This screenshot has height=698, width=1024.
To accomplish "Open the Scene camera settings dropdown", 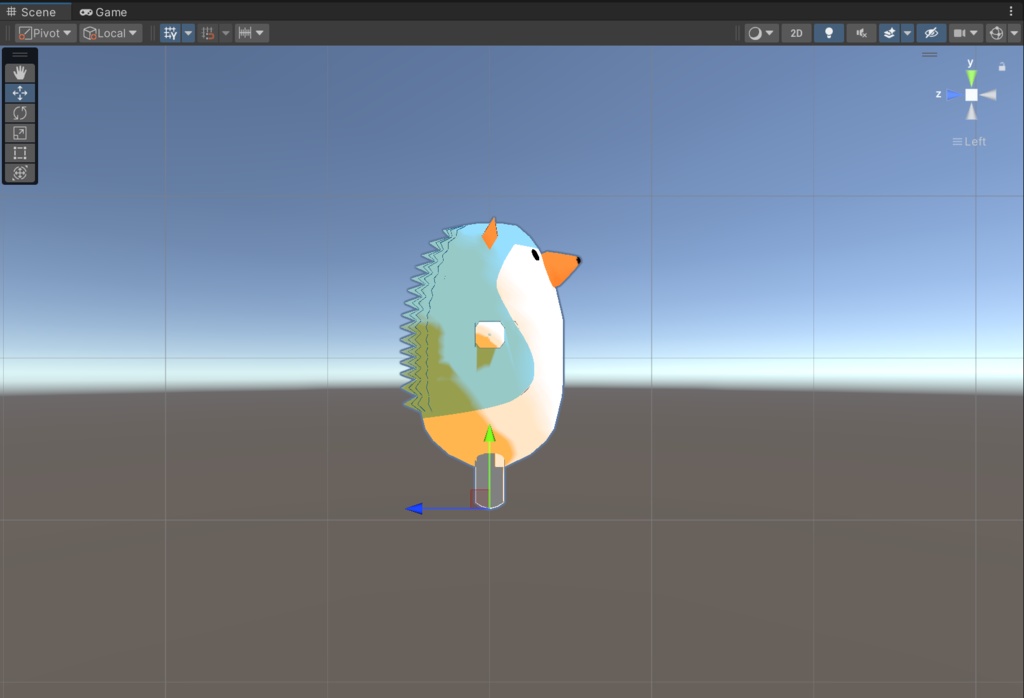I will 966,33.
